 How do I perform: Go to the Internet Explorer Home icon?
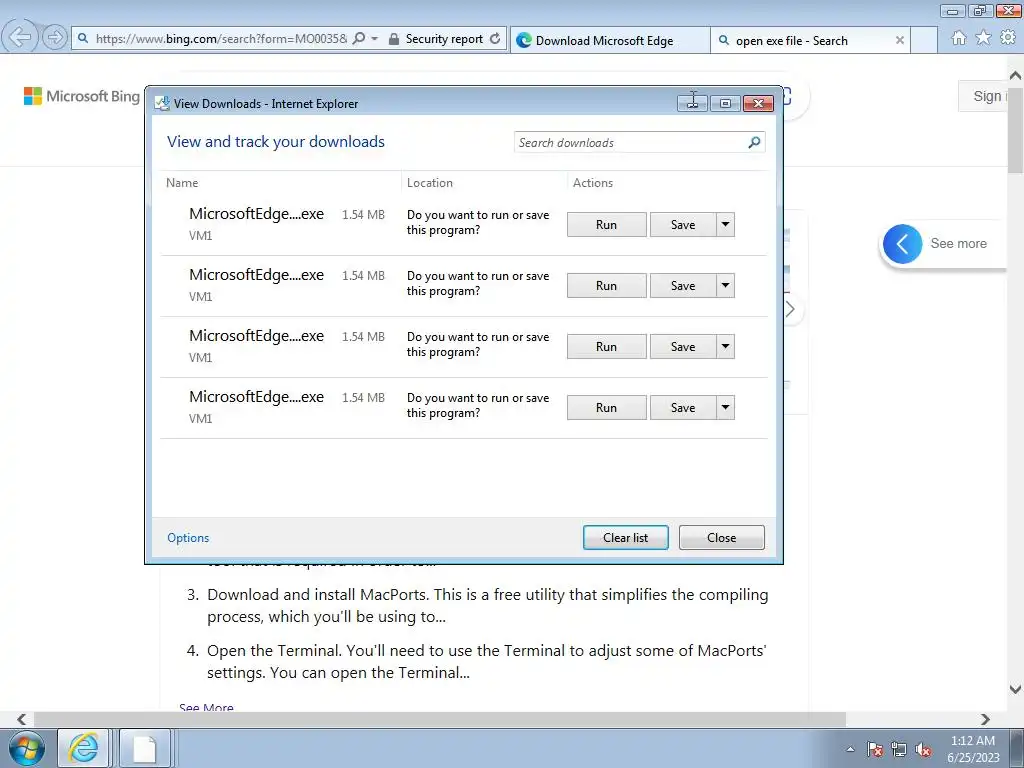[x=959, y=38]
